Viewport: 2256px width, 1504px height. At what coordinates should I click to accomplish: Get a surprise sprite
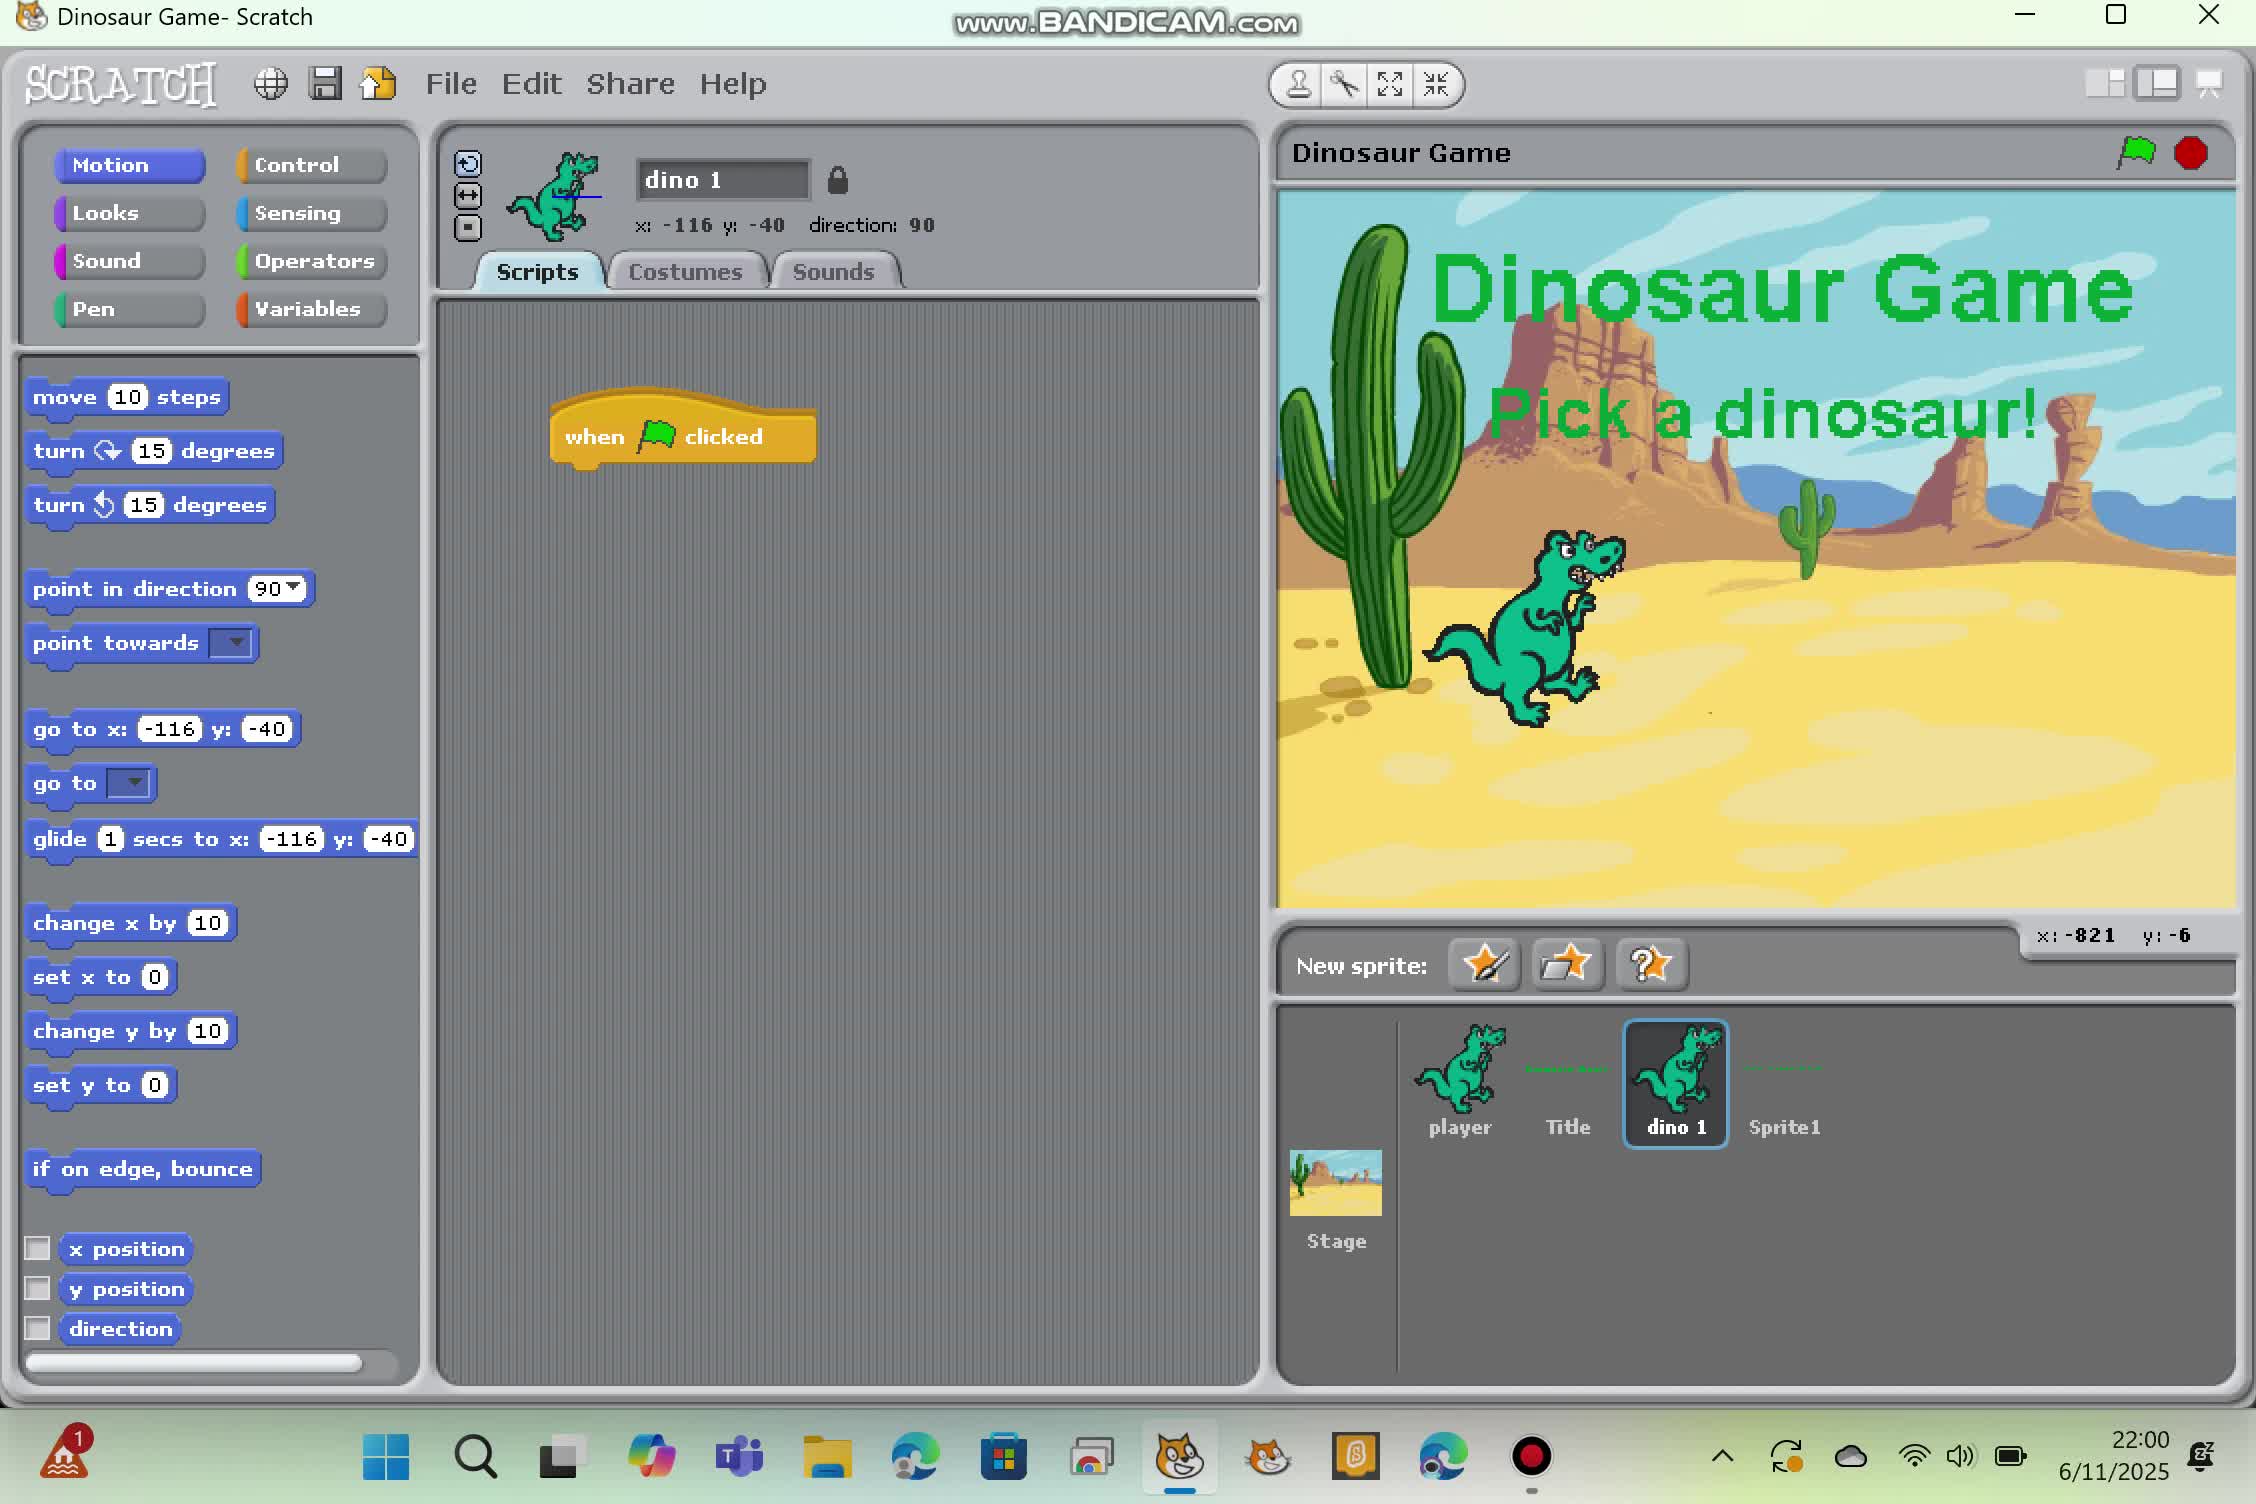tap(1651, 964)
